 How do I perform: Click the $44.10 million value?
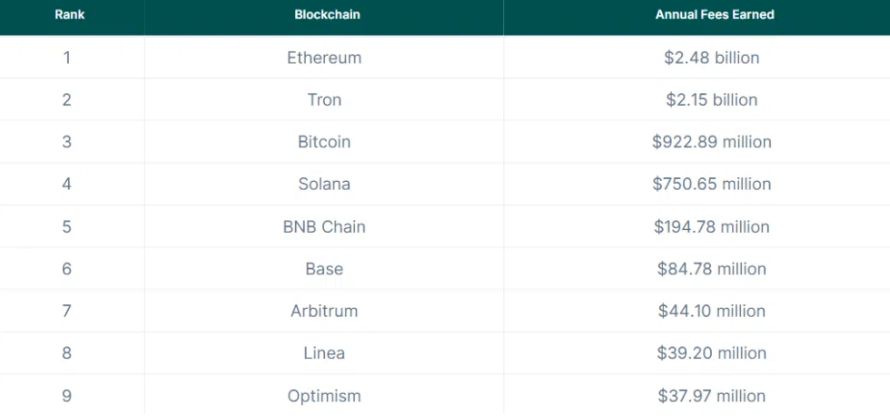(712, 311)
